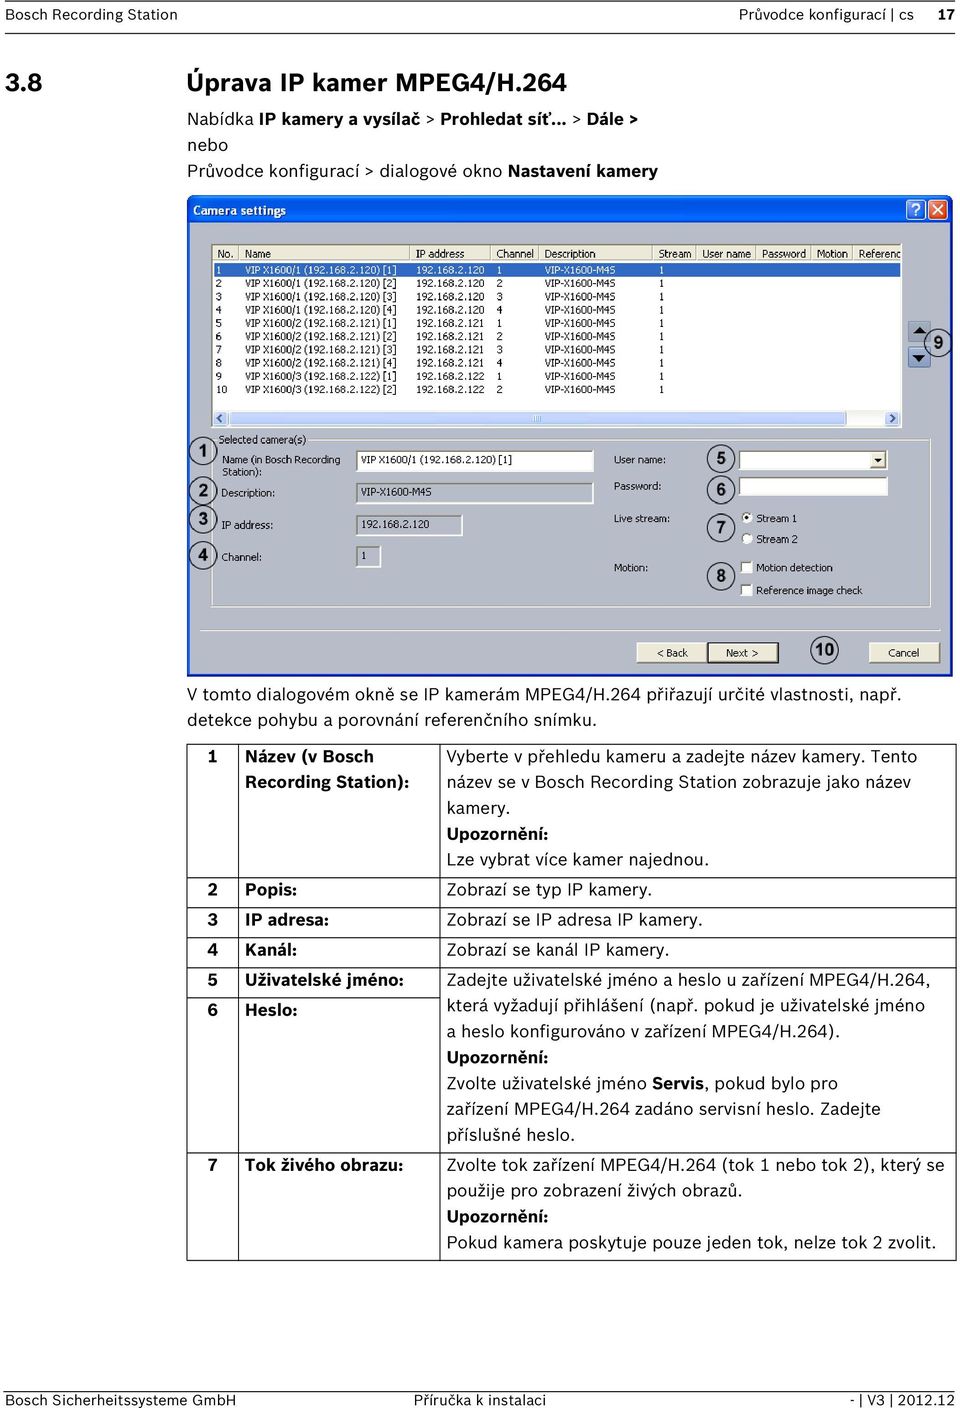Image resolution: width=960 pixels, height=1408 pixels.
Task: Select camera row VIP X1600/2 (192.168.2.121) [3]
Action: (557, 350)
